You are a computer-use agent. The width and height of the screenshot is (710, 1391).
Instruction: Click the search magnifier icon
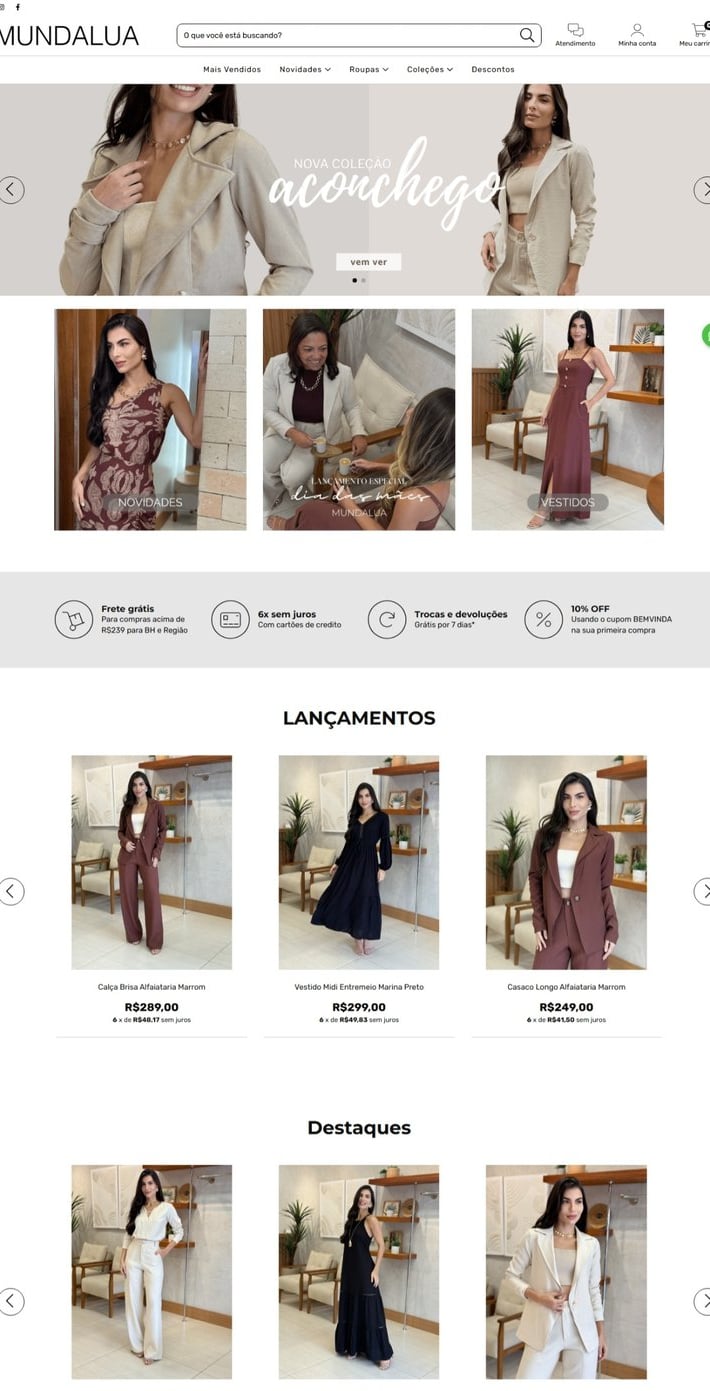527,35
